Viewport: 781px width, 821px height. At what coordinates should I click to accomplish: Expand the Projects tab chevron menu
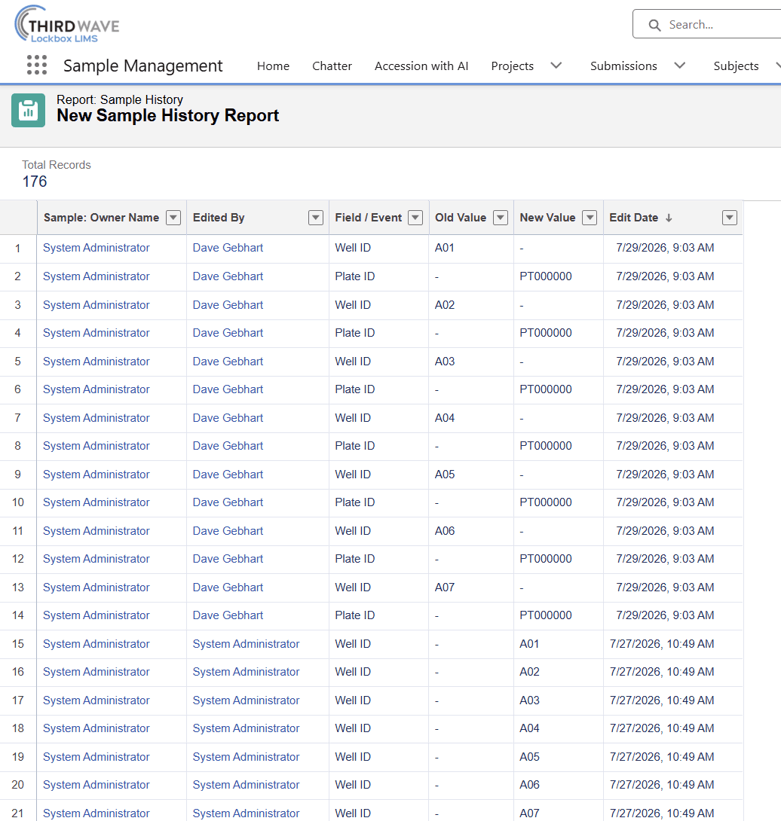[x=556, y=65]
